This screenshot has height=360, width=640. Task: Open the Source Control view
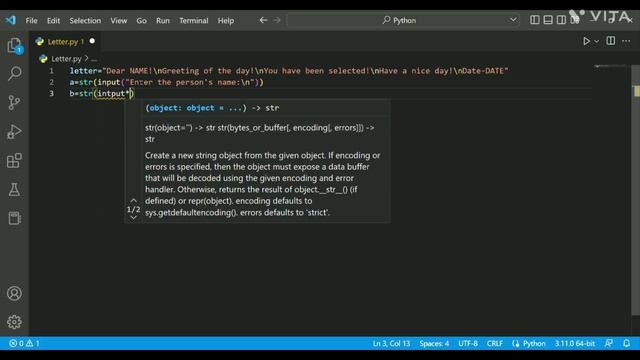coord(14,102)
